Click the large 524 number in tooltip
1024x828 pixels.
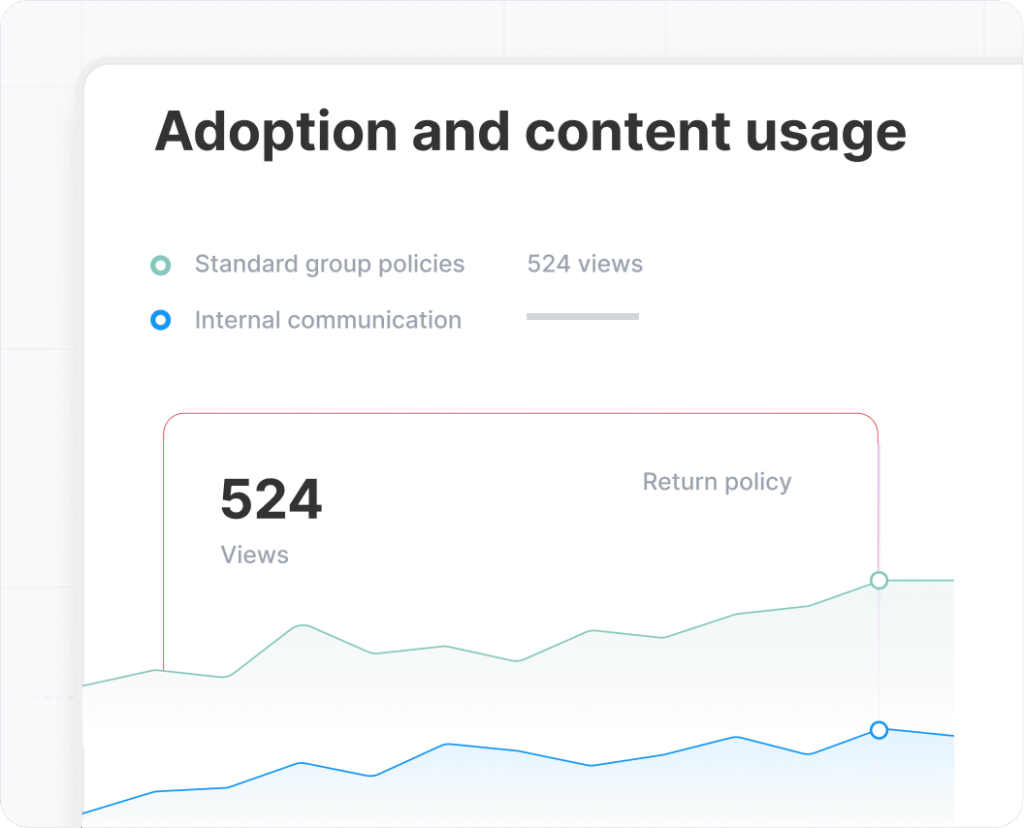click(x=271, y=500)
